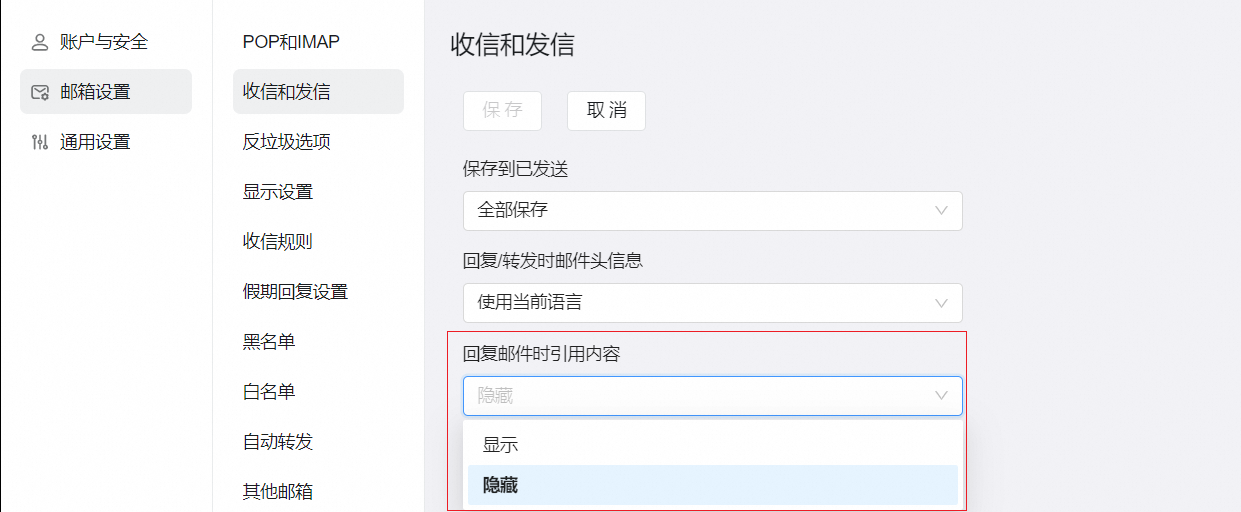Navigate to 假期回复设置

[295, 292]
